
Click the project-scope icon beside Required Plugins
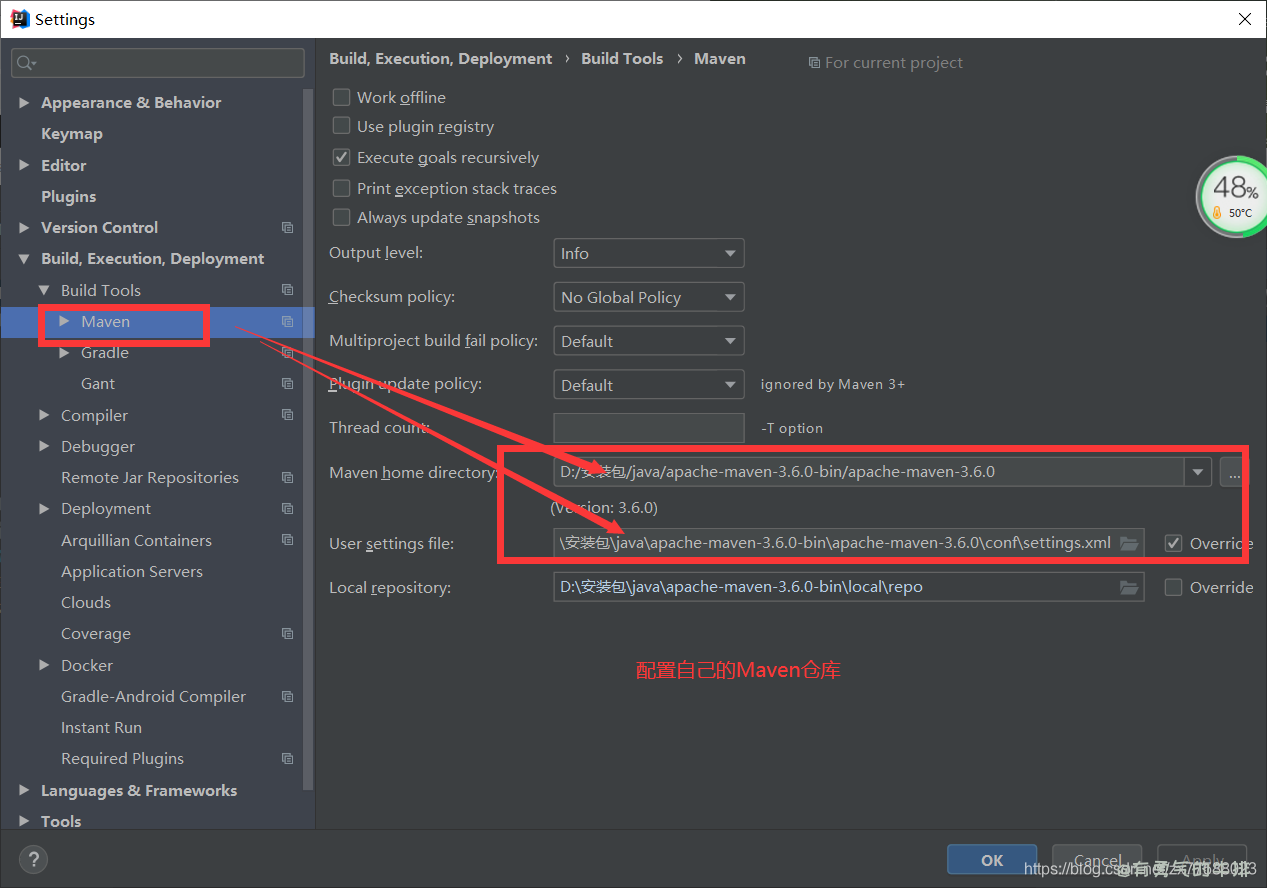point(288,759)
